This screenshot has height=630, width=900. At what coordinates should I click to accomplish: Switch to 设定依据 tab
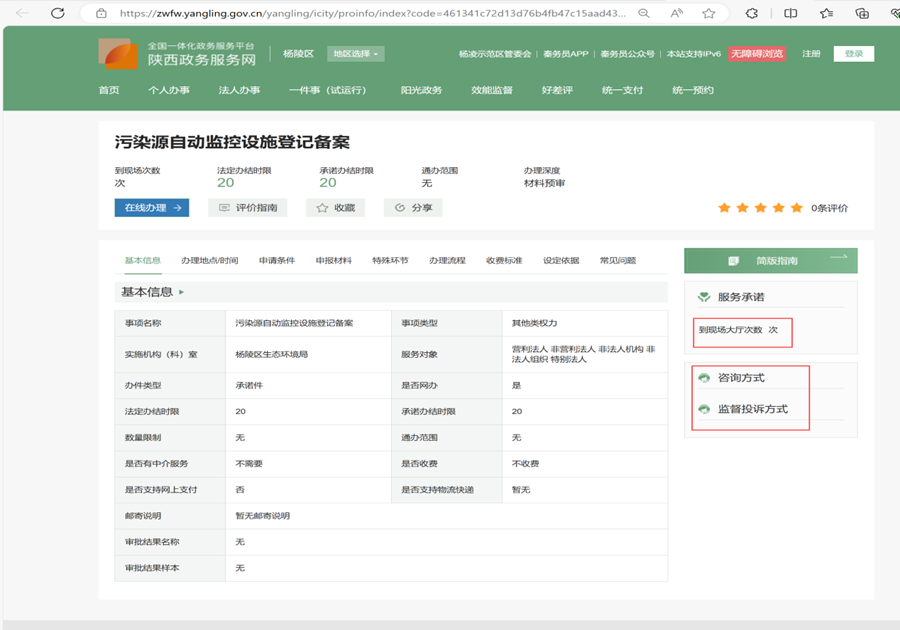click(561, 260)
